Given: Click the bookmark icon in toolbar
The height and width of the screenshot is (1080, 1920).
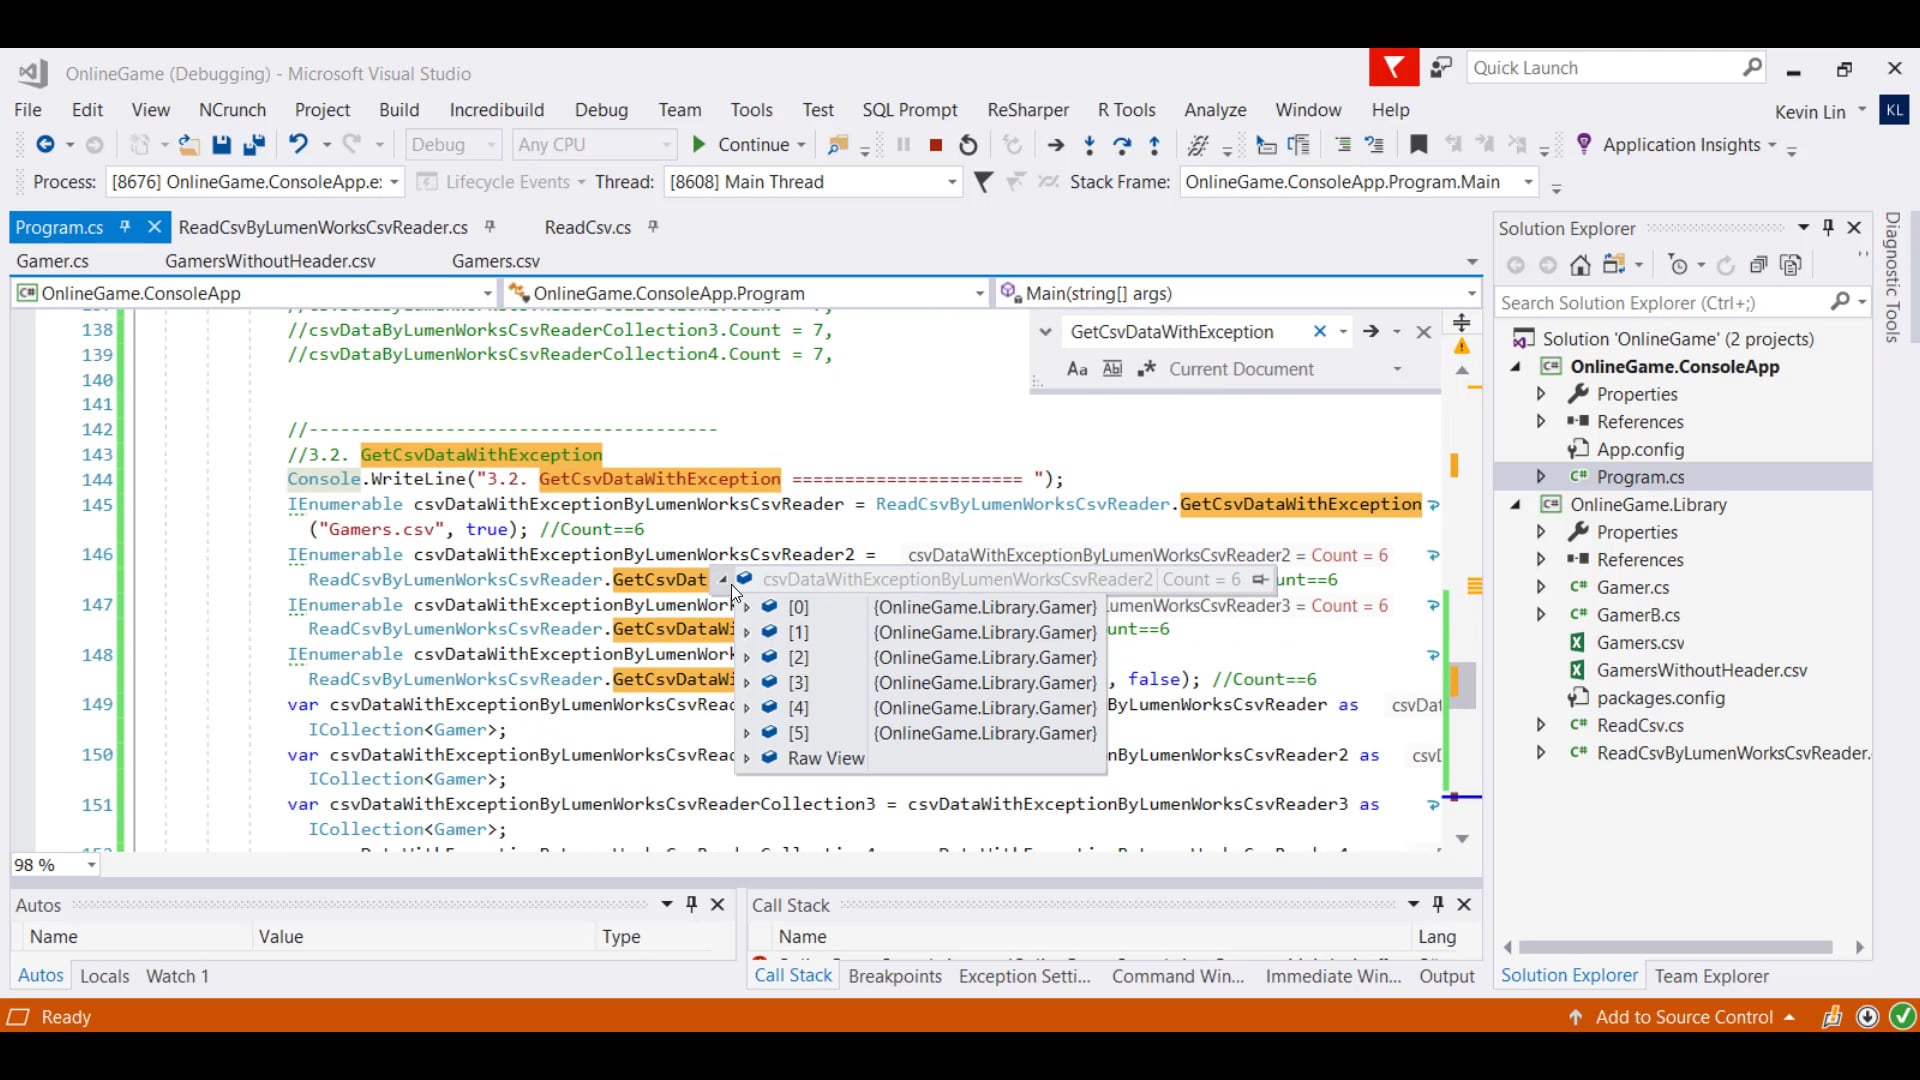Looking at the screenshot, I should (x=1418, y=146).
